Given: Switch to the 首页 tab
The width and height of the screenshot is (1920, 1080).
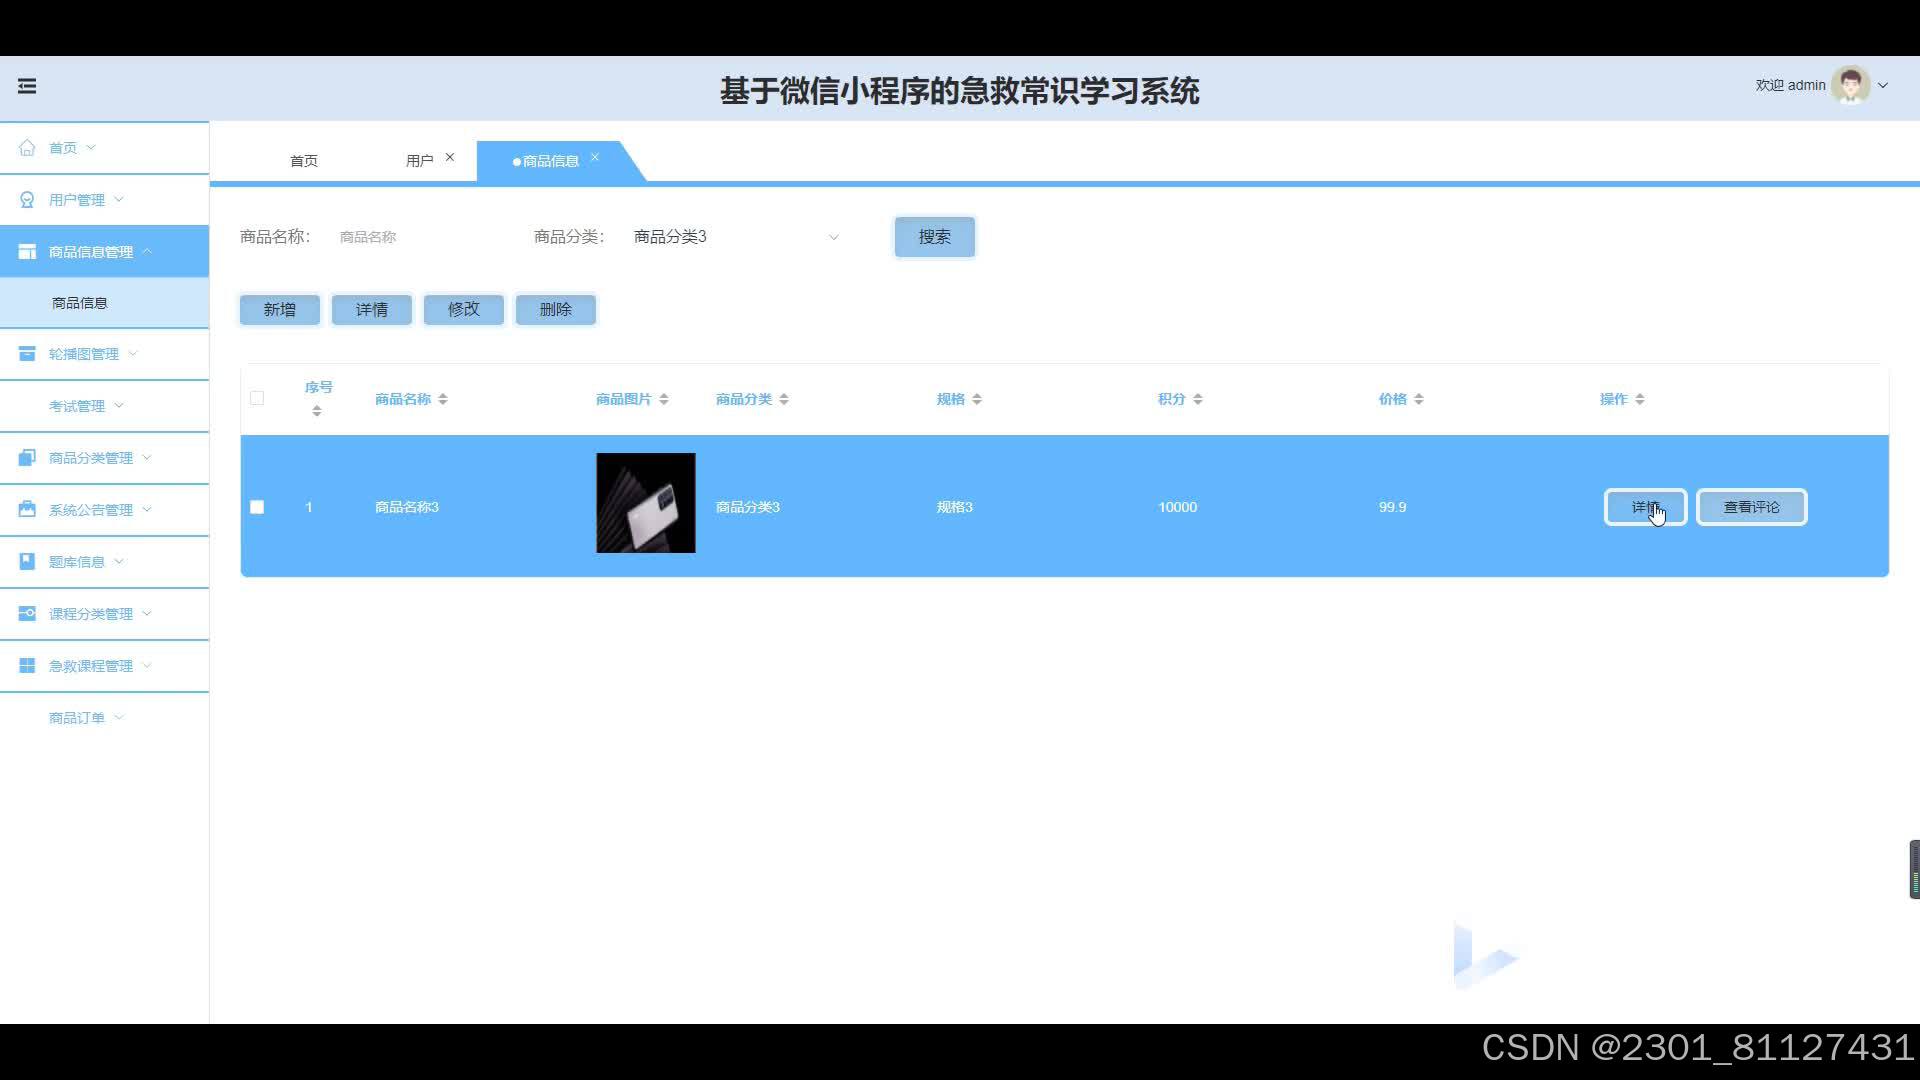Looking at the screenshot, I should [304, 161].
